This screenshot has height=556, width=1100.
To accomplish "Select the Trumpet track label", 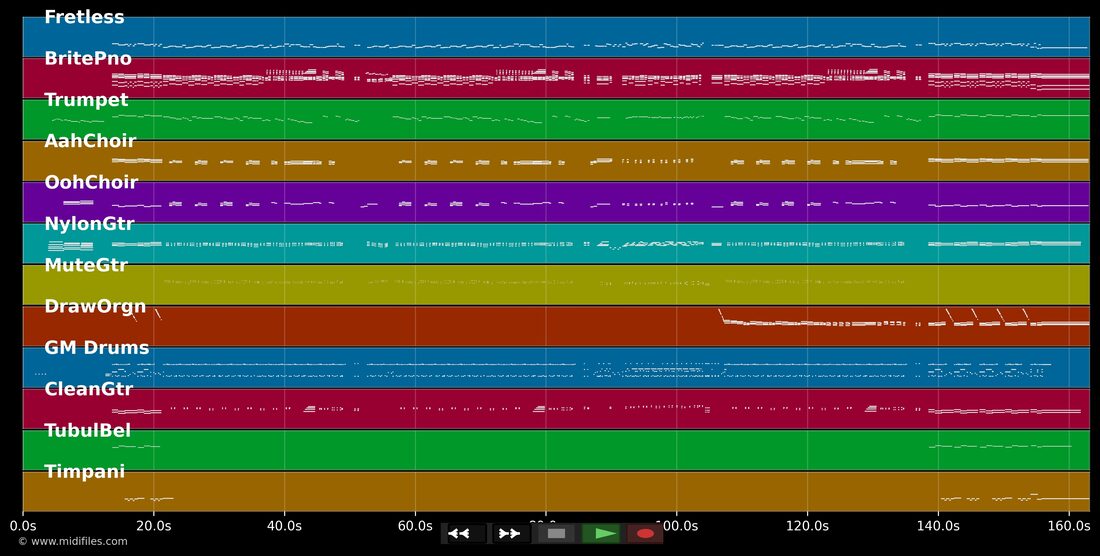I will [x=86, y=100].
